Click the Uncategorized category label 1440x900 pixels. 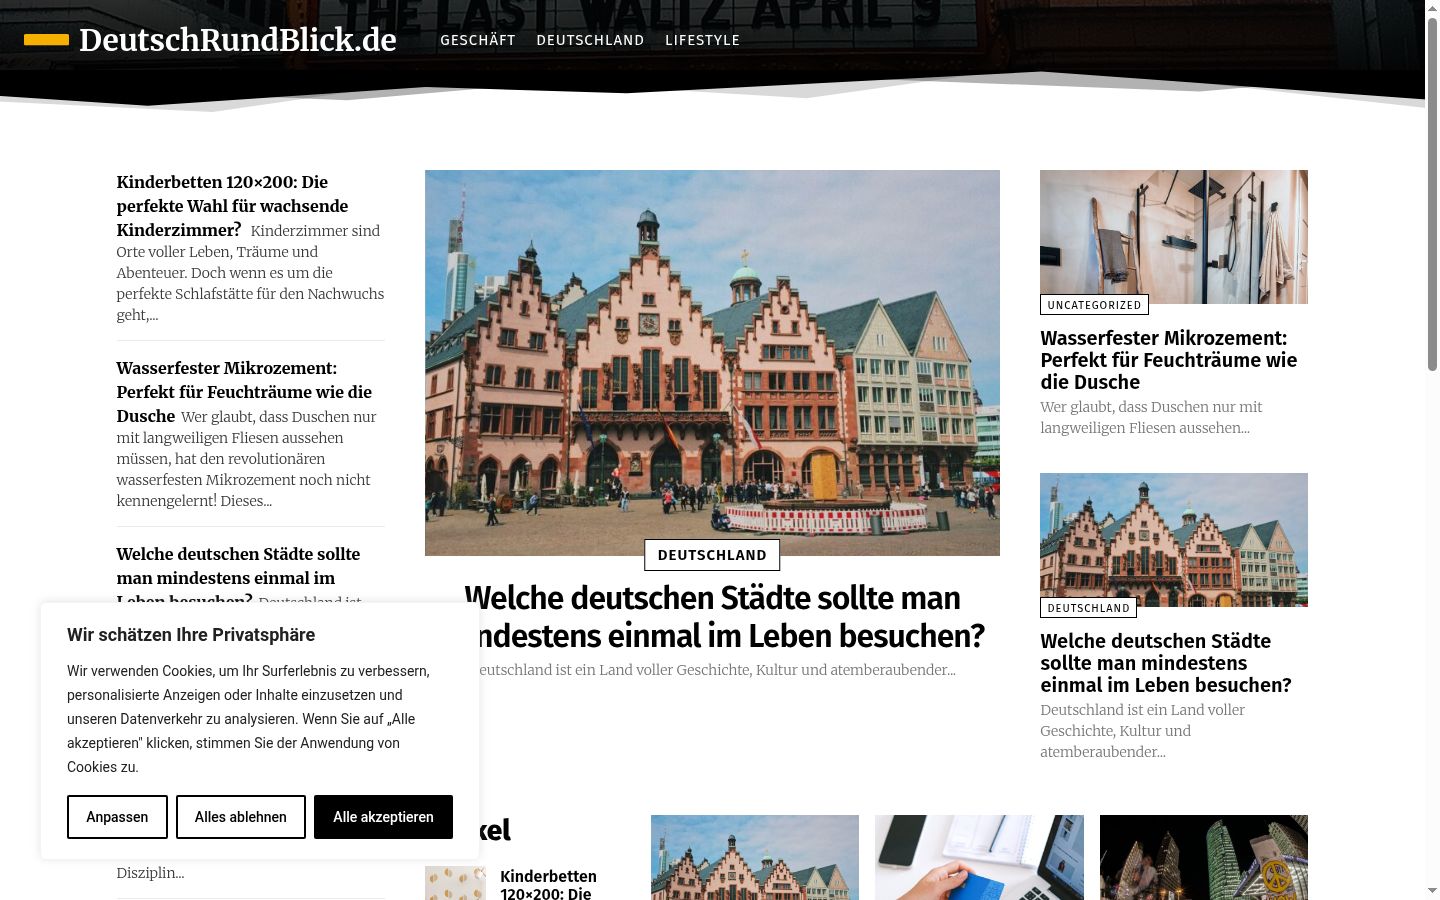click(x=1094, y=305)
